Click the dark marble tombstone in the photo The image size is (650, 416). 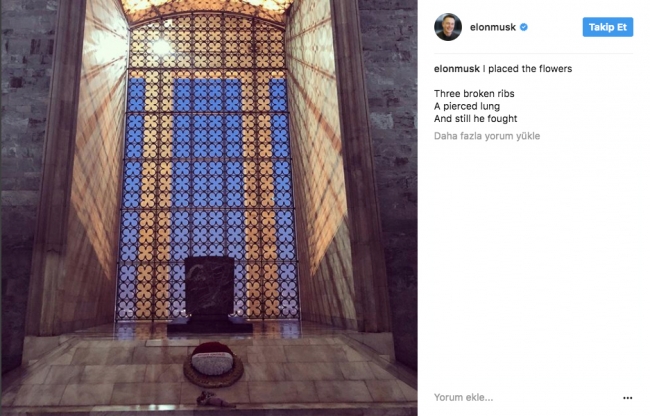[x=209, y=286]
